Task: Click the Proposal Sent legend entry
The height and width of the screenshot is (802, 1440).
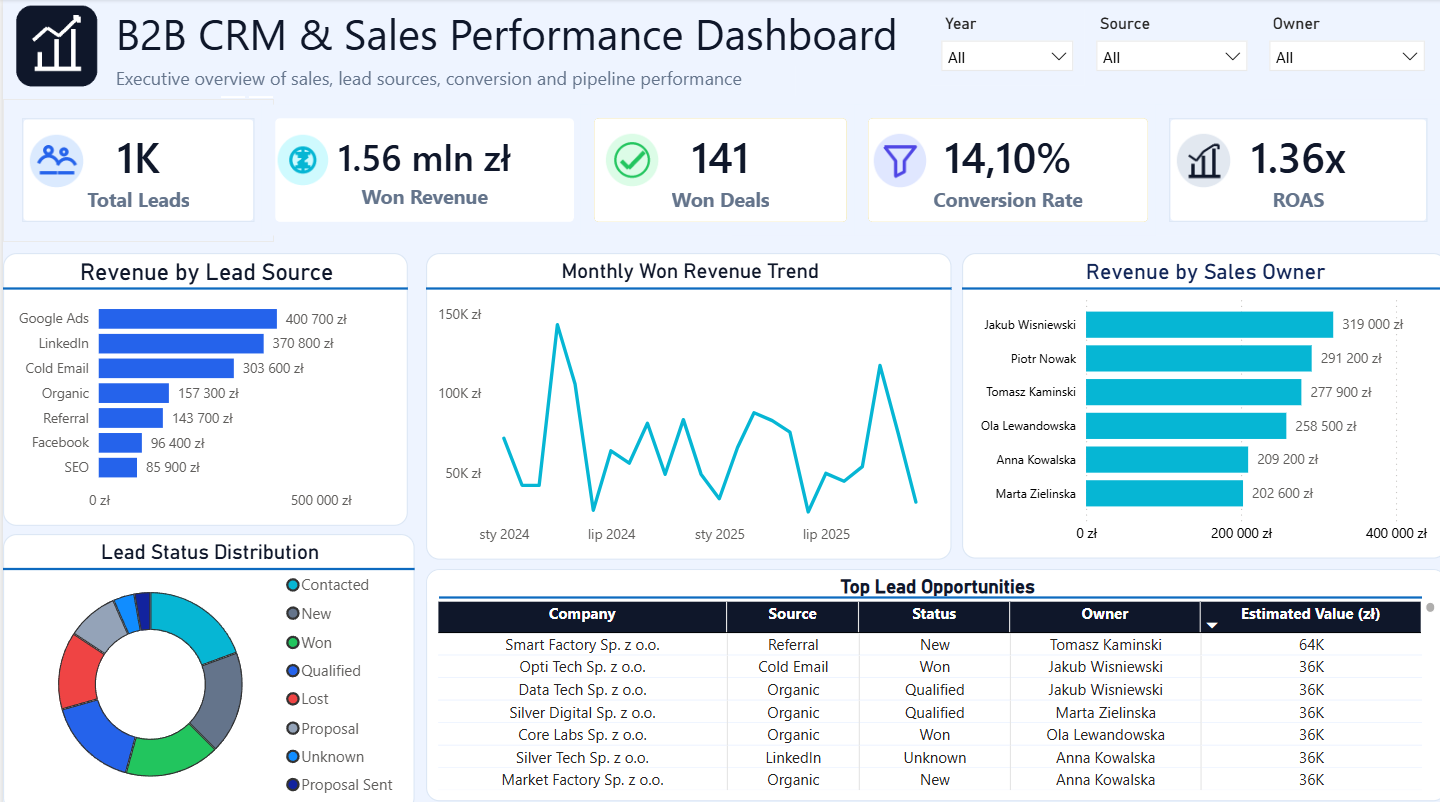Action: click(339, 785)
